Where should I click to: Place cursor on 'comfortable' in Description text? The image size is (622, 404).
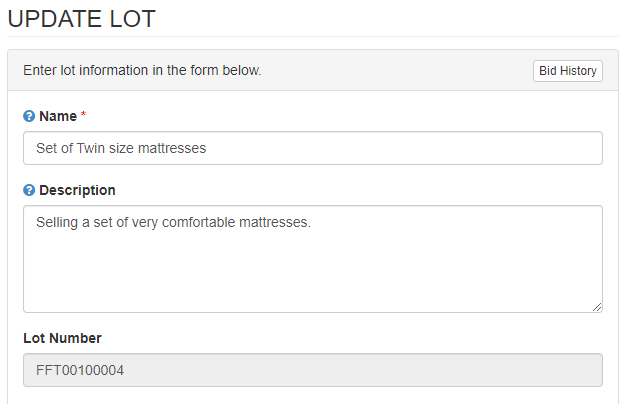199,222
